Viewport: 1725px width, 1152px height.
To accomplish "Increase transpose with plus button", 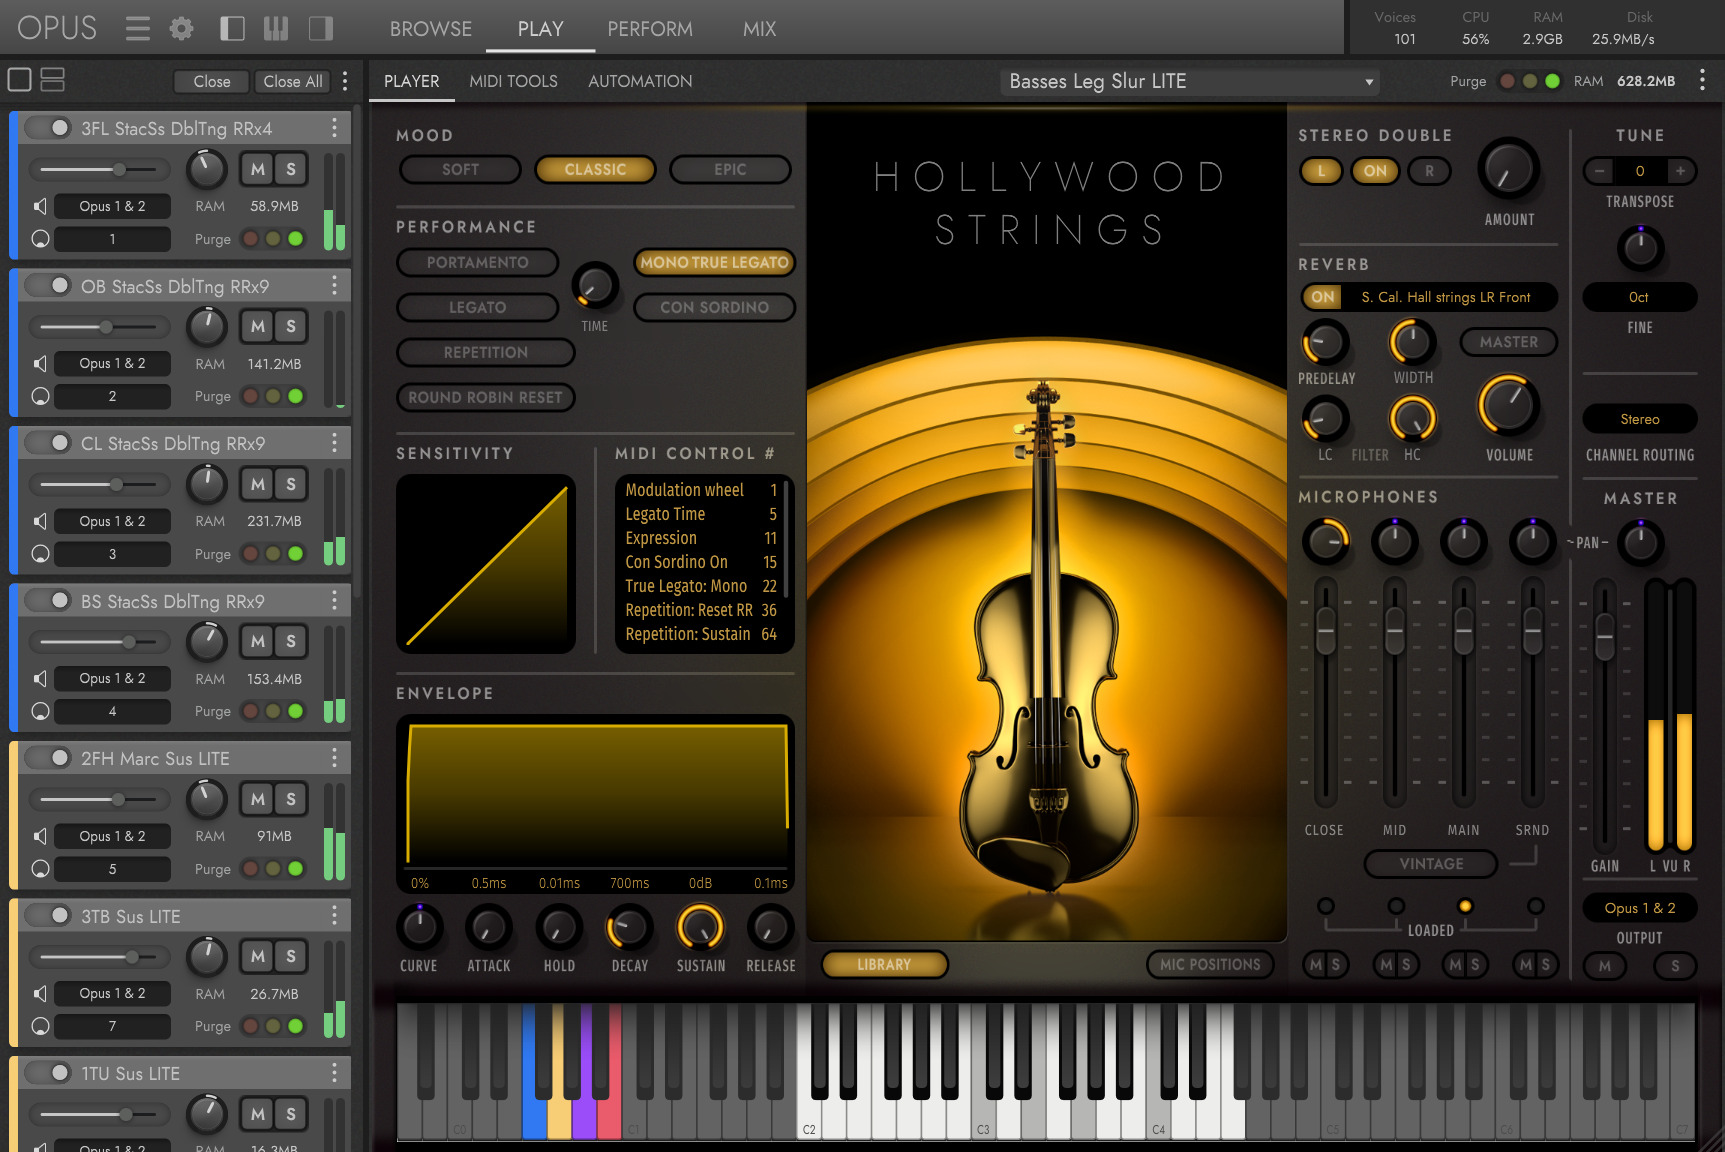I will 1680,171.
